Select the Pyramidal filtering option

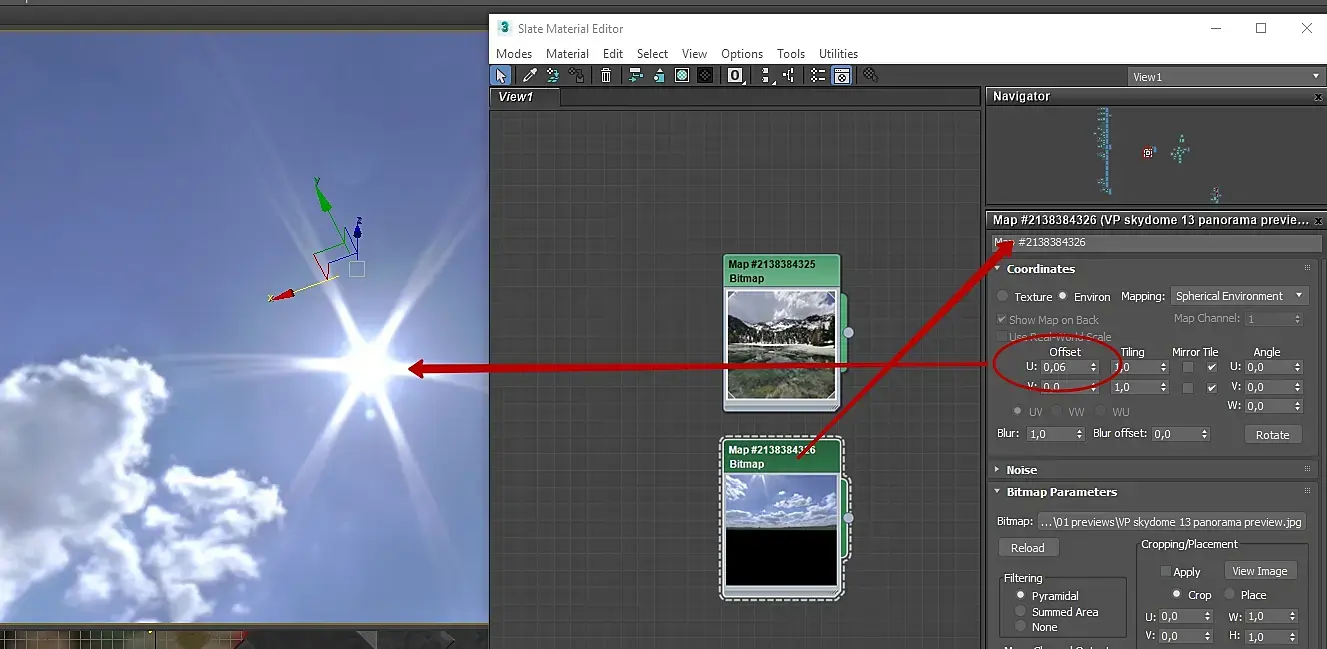(1021, 595)
